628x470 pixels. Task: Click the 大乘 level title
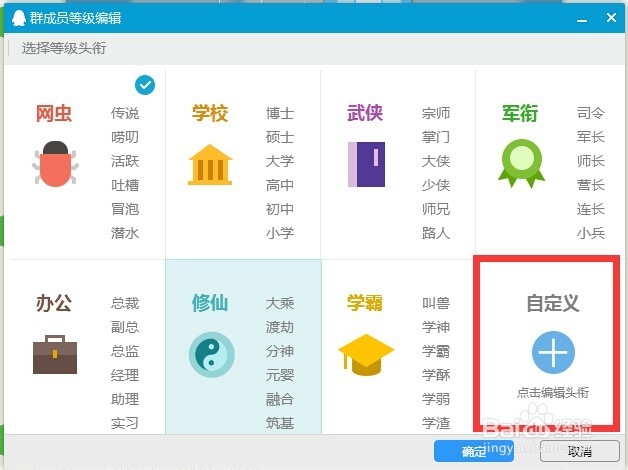click(x=280, y=303)
